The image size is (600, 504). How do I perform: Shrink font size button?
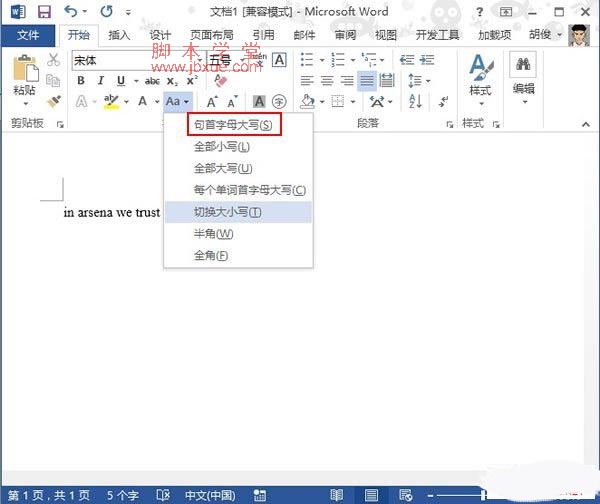pos(233,102)
